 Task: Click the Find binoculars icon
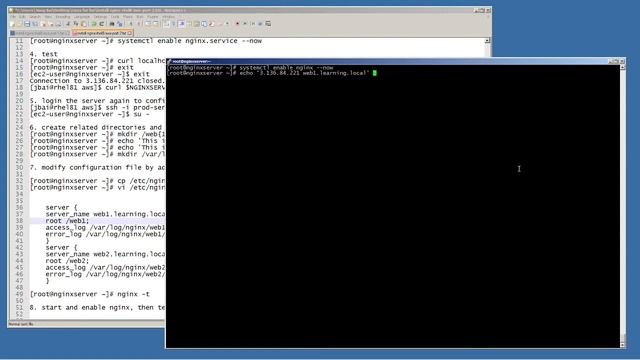point(111,24)
